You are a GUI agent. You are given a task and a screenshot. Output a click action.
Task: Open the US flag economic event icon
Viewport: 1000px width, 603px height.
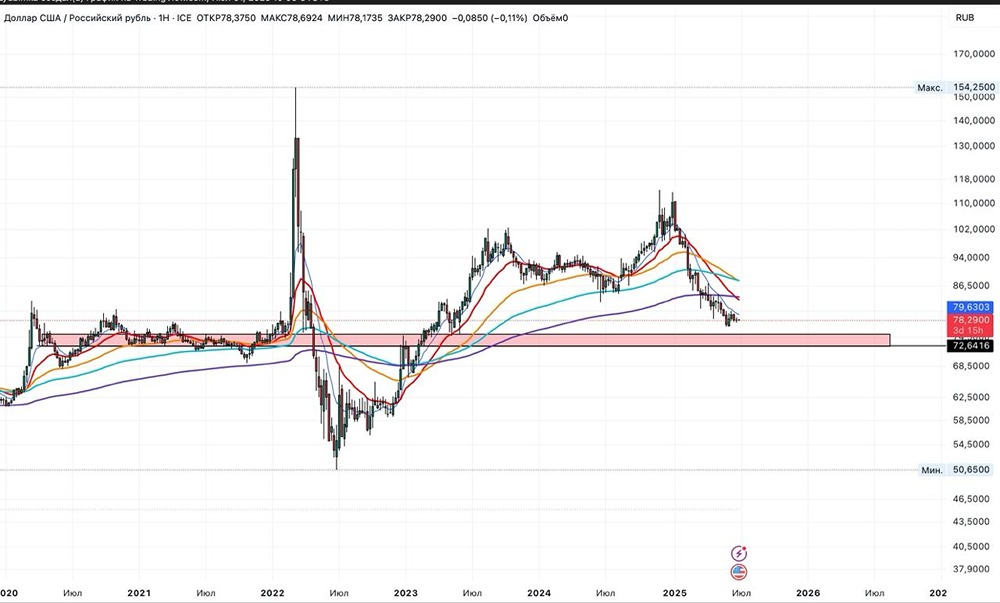coord(739,571)
